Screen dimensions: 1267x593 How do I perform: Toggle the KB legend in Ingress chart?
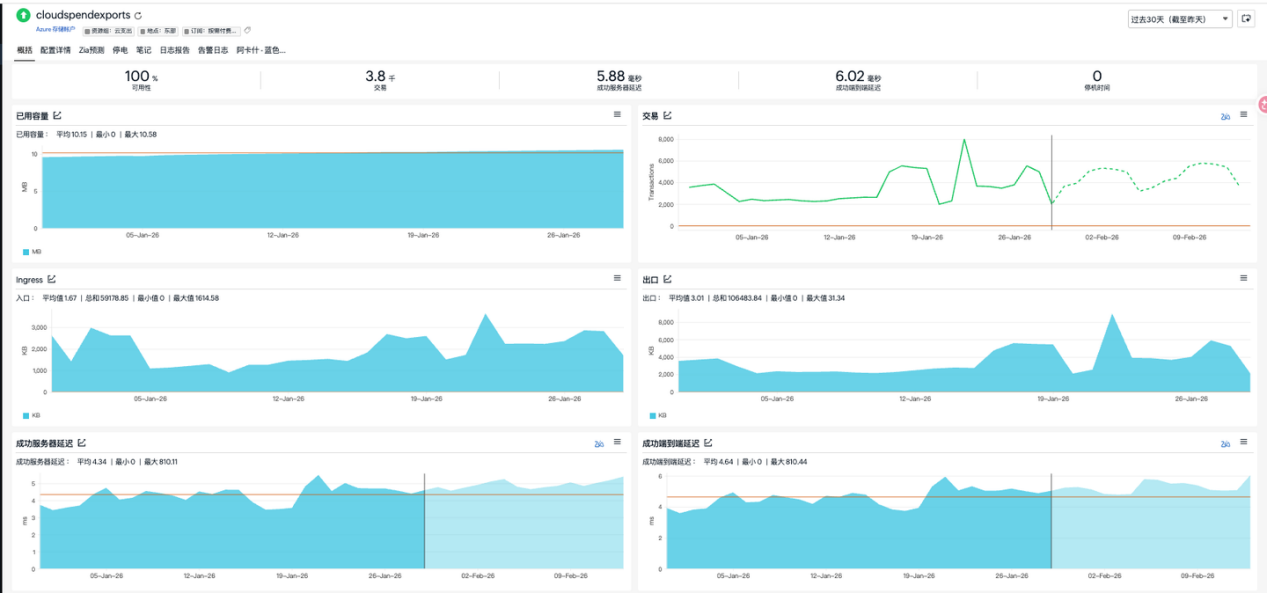coord(30,414)
